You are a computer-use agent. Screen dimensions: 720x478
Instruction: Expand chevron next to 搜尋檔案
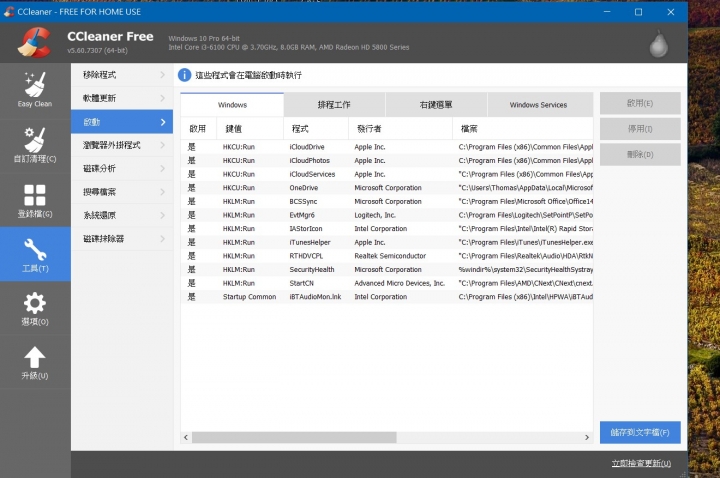pyautogui.click(x=163, y=192)
